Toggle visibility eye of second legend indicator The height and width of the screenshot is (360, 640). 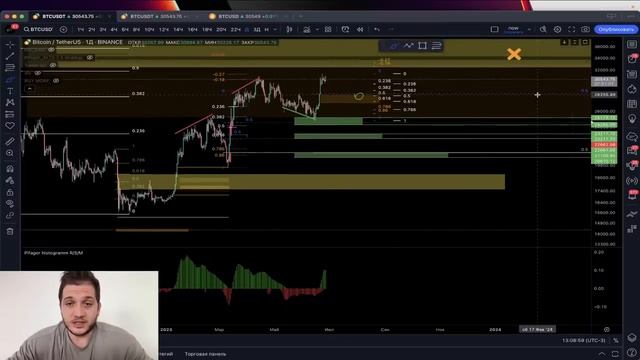click(90, 58)
